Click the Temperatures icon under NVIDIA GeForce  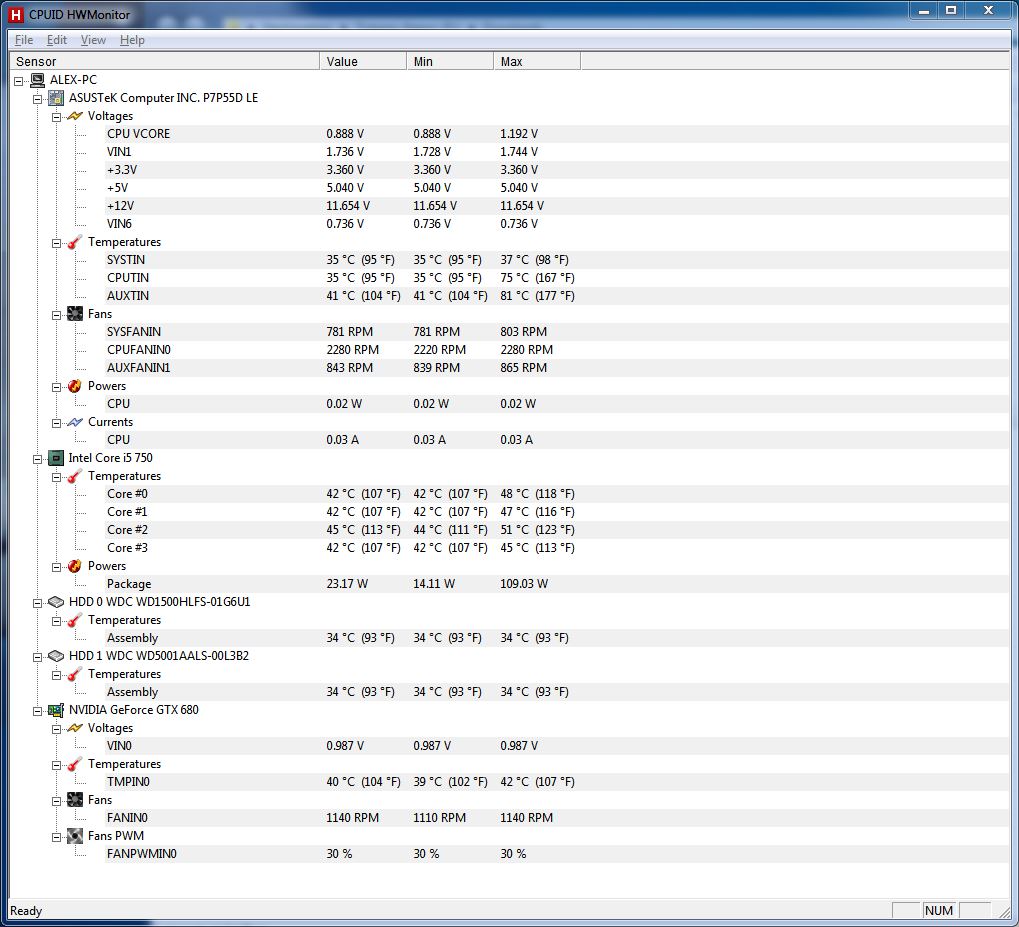[75, 764]
